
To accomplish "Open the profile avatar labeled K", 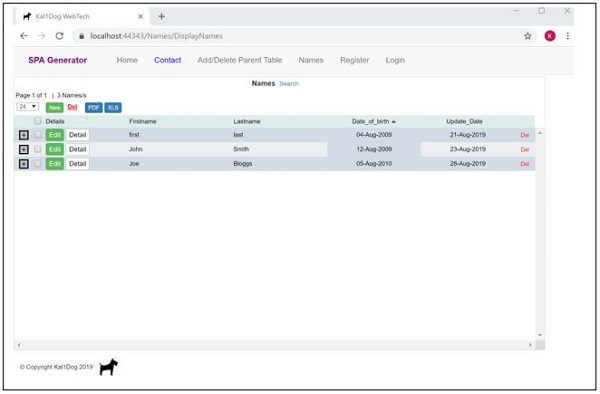I will (550, 36).
